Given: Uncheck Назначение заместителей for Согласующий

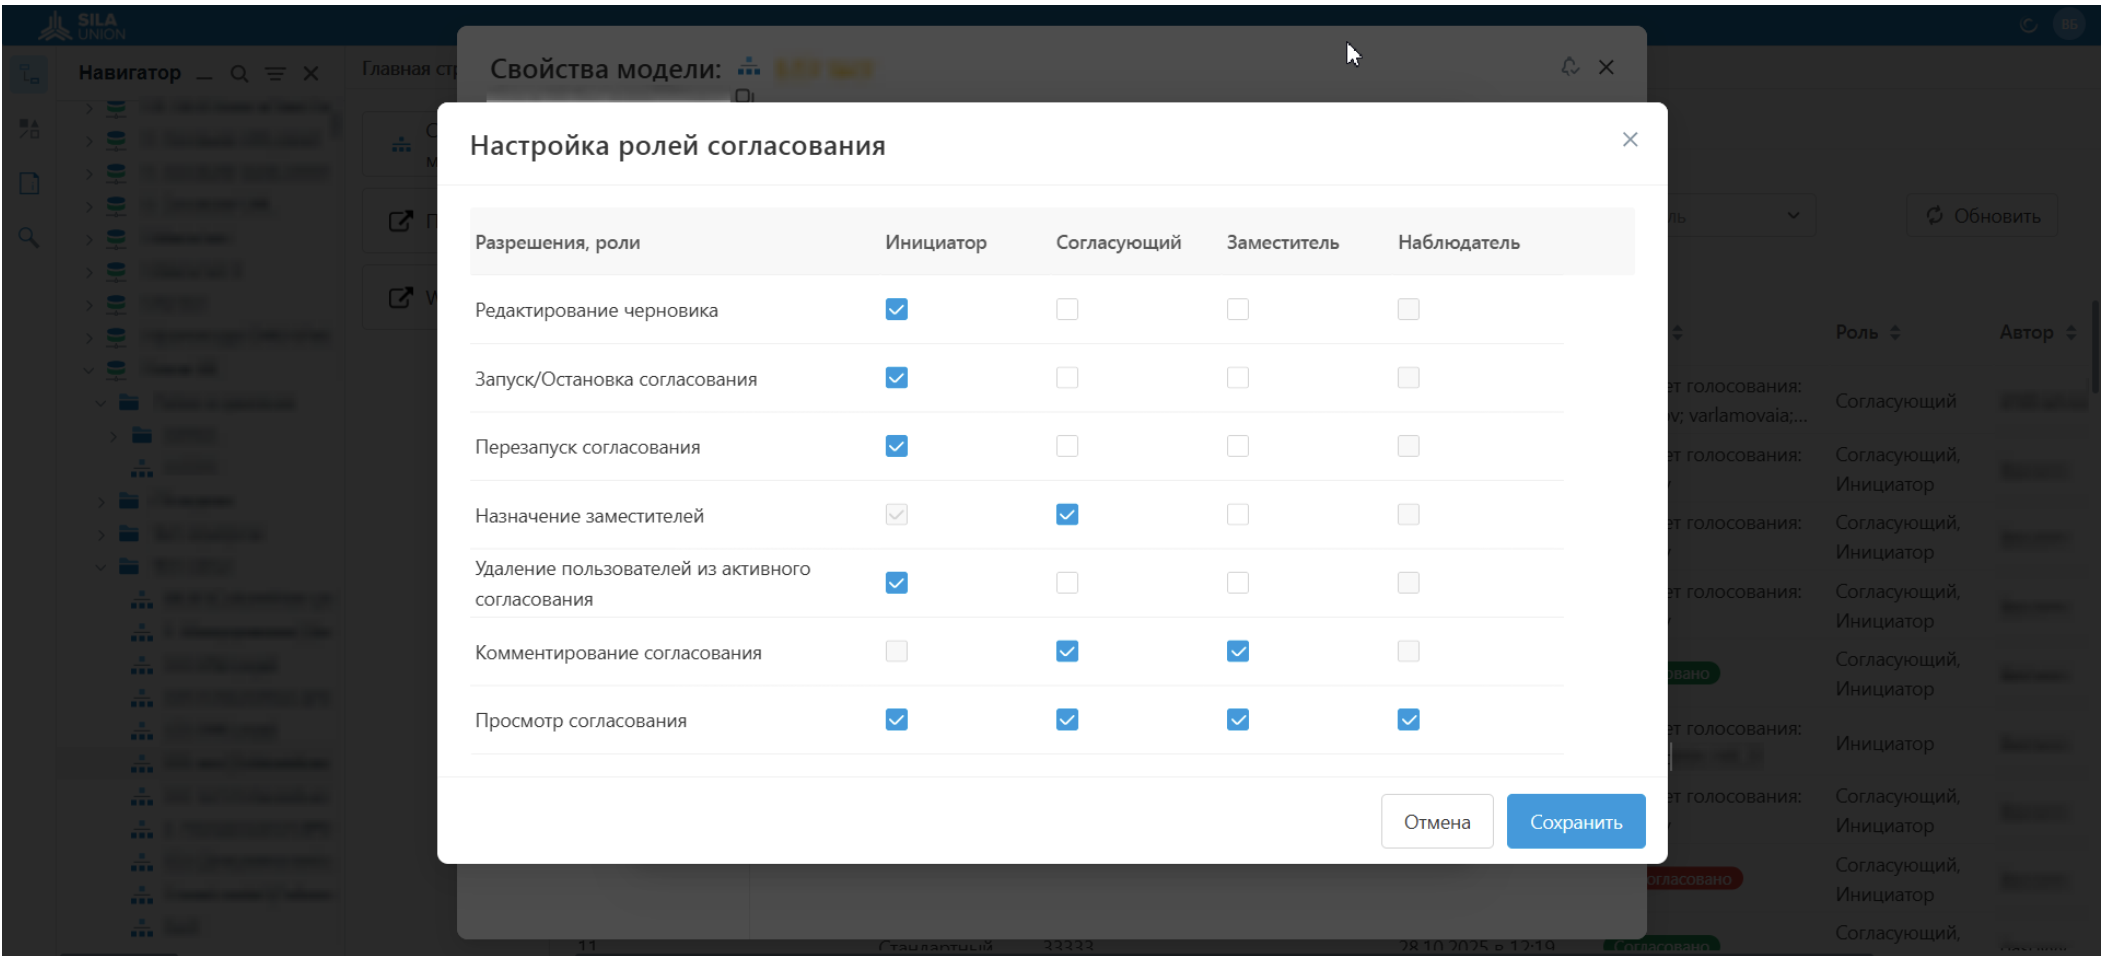Looking at the screenshot, I should 1067,515.
